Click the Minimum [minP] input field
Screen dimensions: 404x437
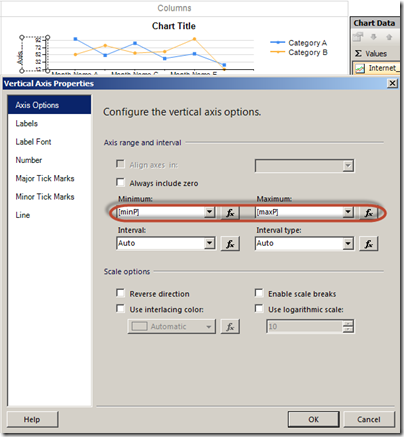(x=161, y=212)
